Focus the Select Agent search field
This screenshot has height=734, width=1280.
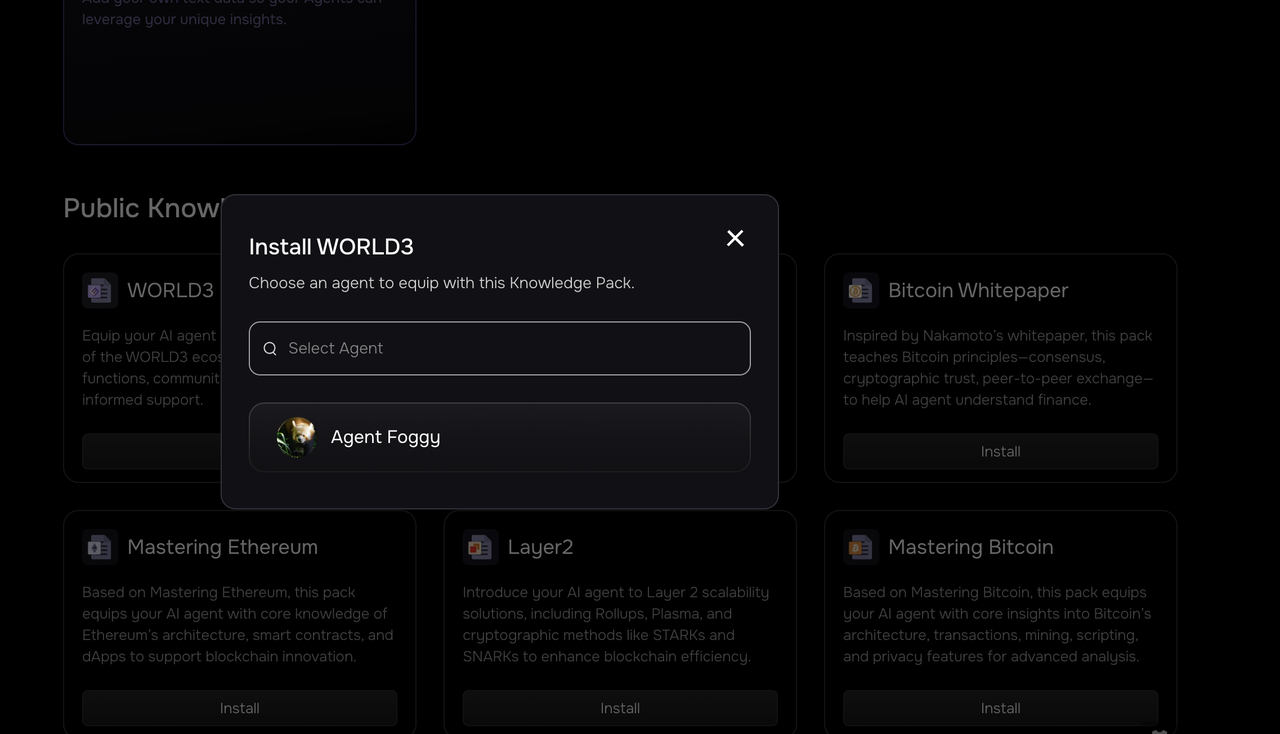[510, 348]
